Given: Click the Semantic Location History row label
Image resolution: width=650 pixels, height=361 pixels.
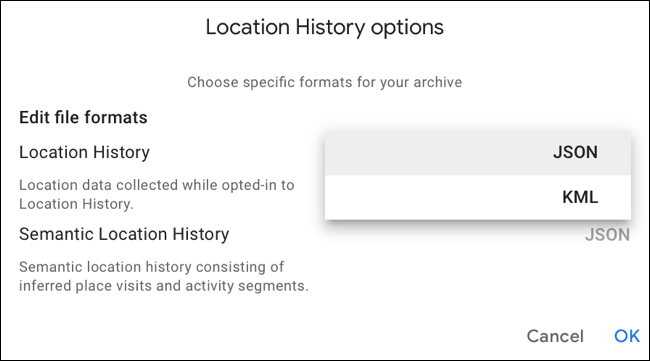Looking at the screenshot, I should [x=124, y=234].
